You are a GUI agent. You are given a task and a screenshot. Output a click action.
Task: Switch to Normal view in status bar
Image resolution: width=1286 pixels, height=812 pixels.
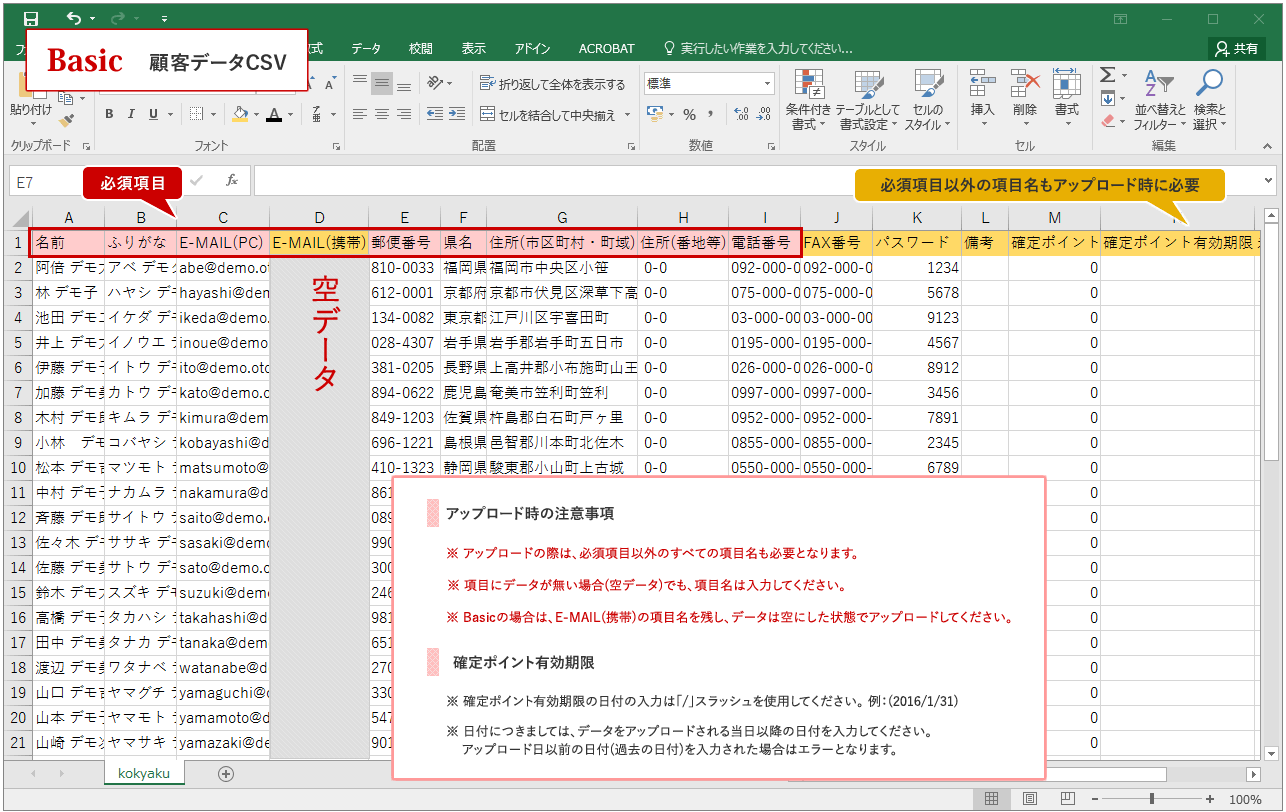(991, 799)
